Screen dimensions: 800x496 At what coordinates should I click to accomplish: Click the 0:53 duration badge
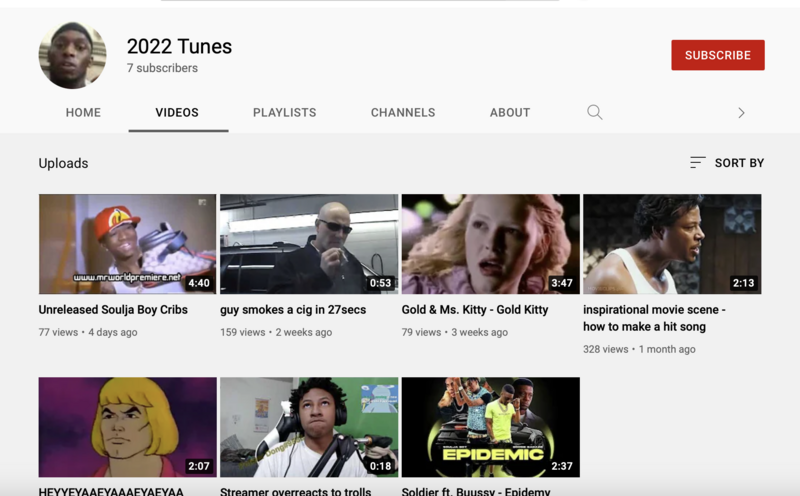[x=381, y=283]
